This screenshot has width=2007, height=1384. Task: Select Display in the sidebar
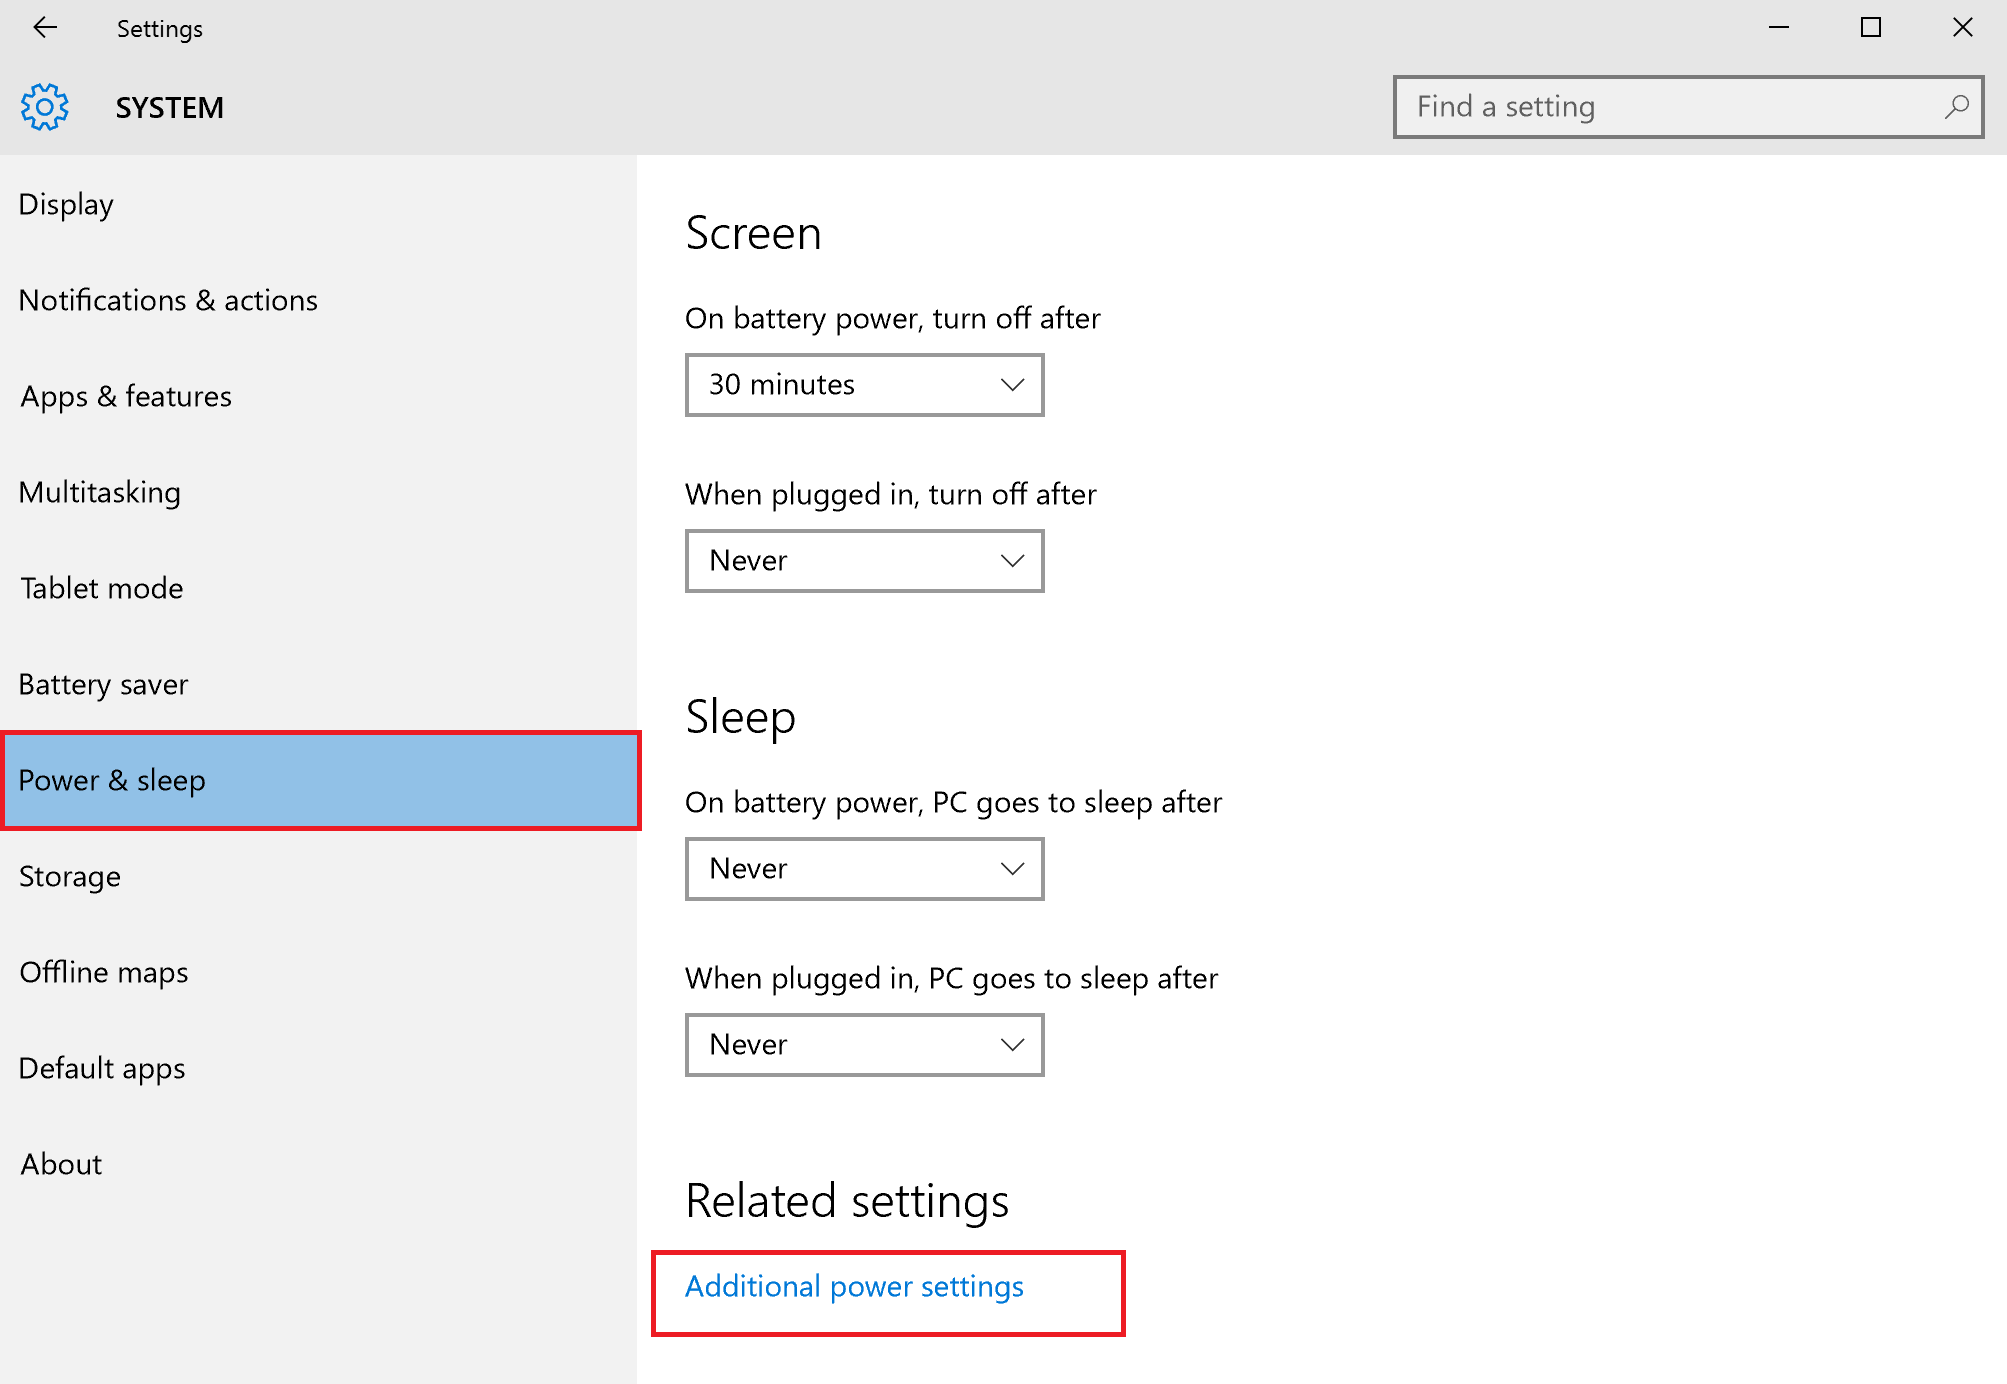pos(66,204)
